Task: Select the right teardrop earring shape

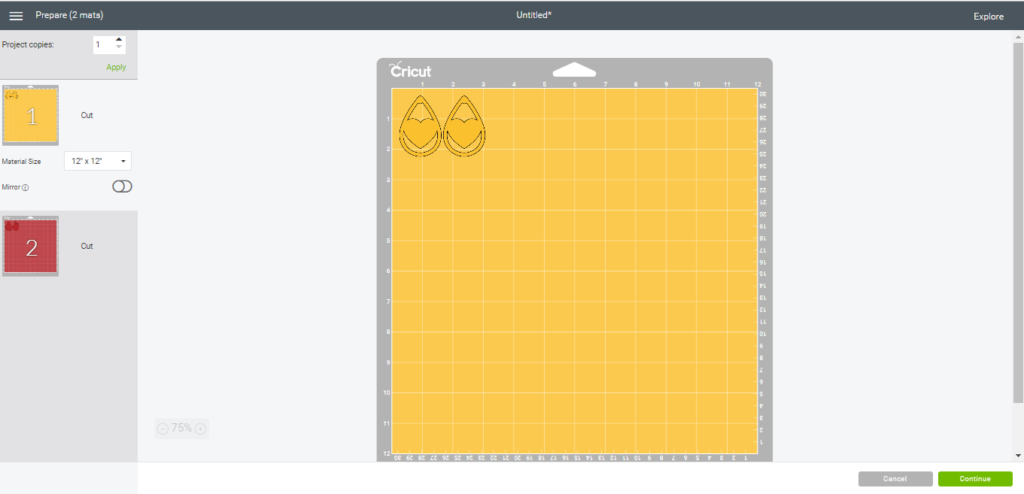Action: pos(464,127)
